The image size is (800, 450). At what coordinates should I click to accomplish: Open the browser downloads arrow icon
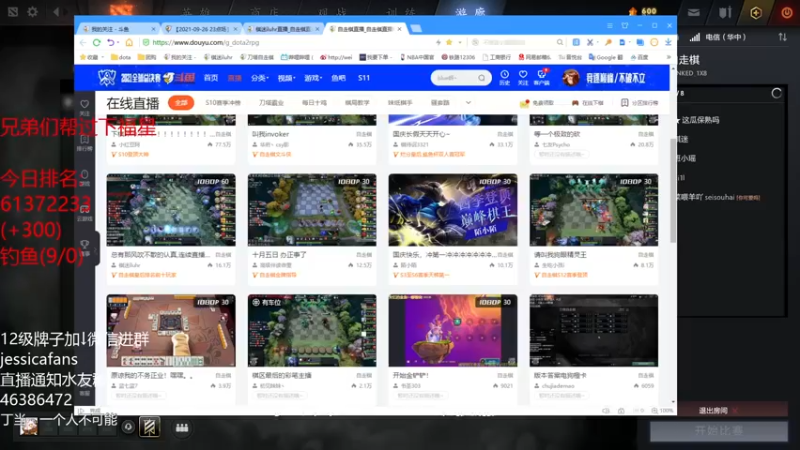[x=668, y=42]
